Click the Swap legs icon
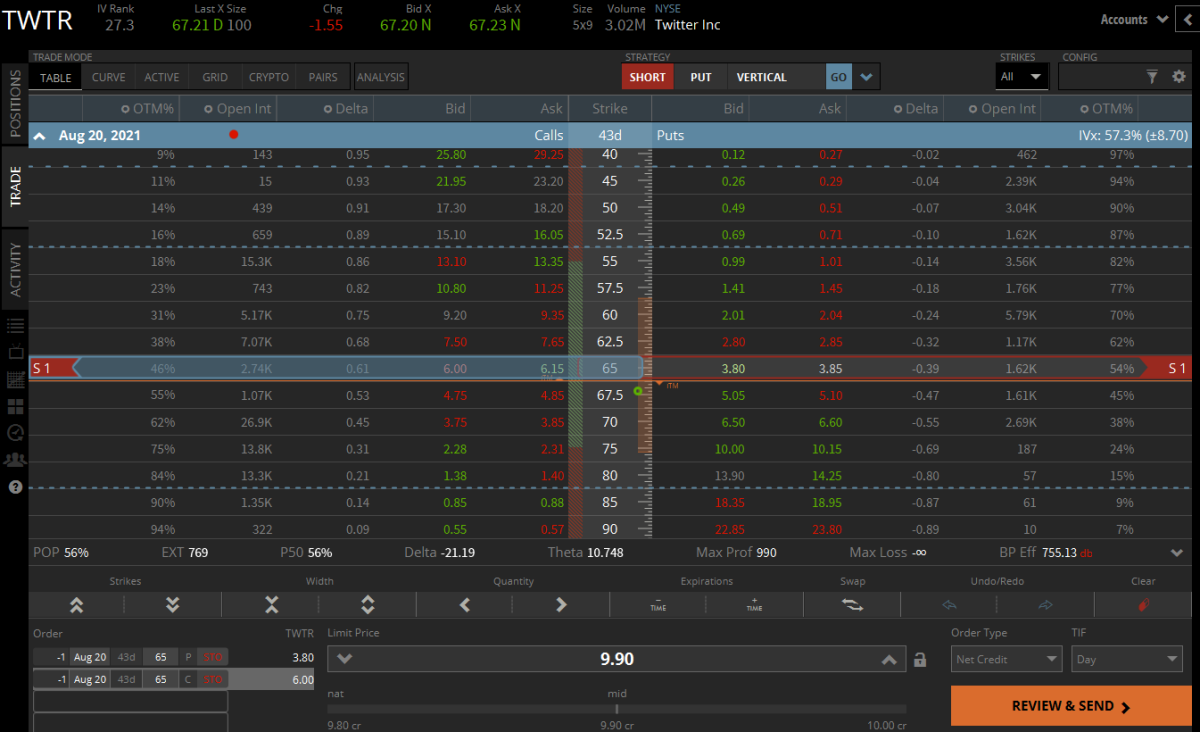 tap(852, 605)
